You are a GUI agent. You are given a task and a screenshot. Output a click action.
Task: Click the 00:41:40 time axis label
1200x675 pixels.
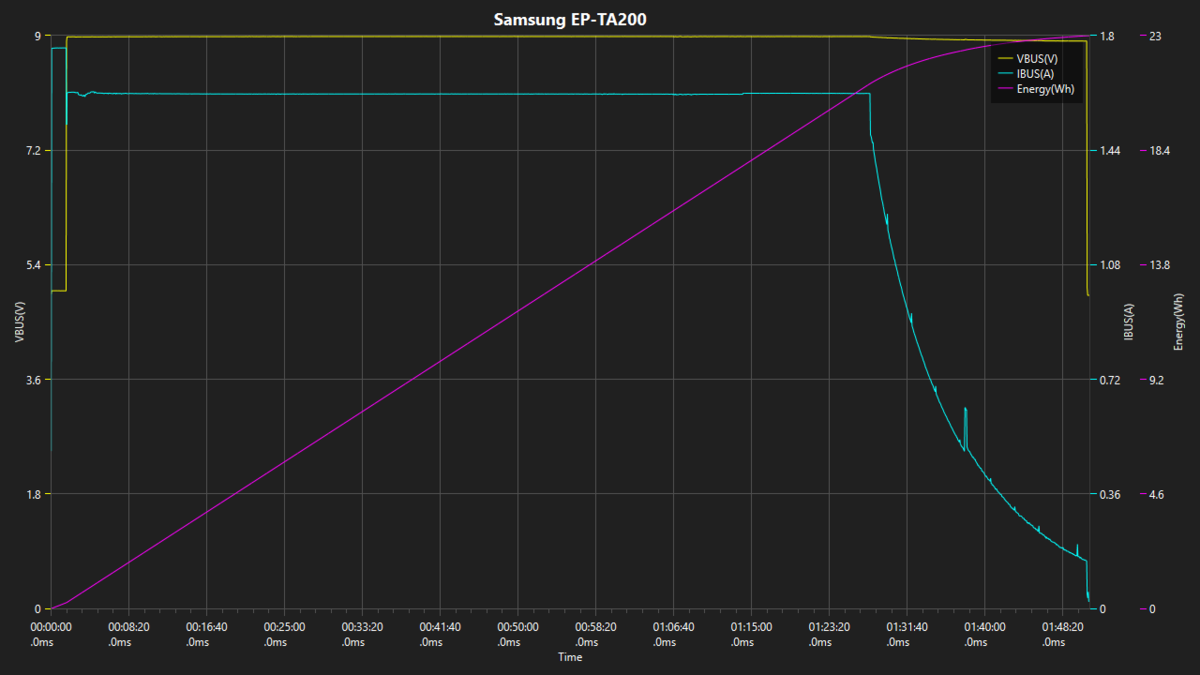[440, 634]
